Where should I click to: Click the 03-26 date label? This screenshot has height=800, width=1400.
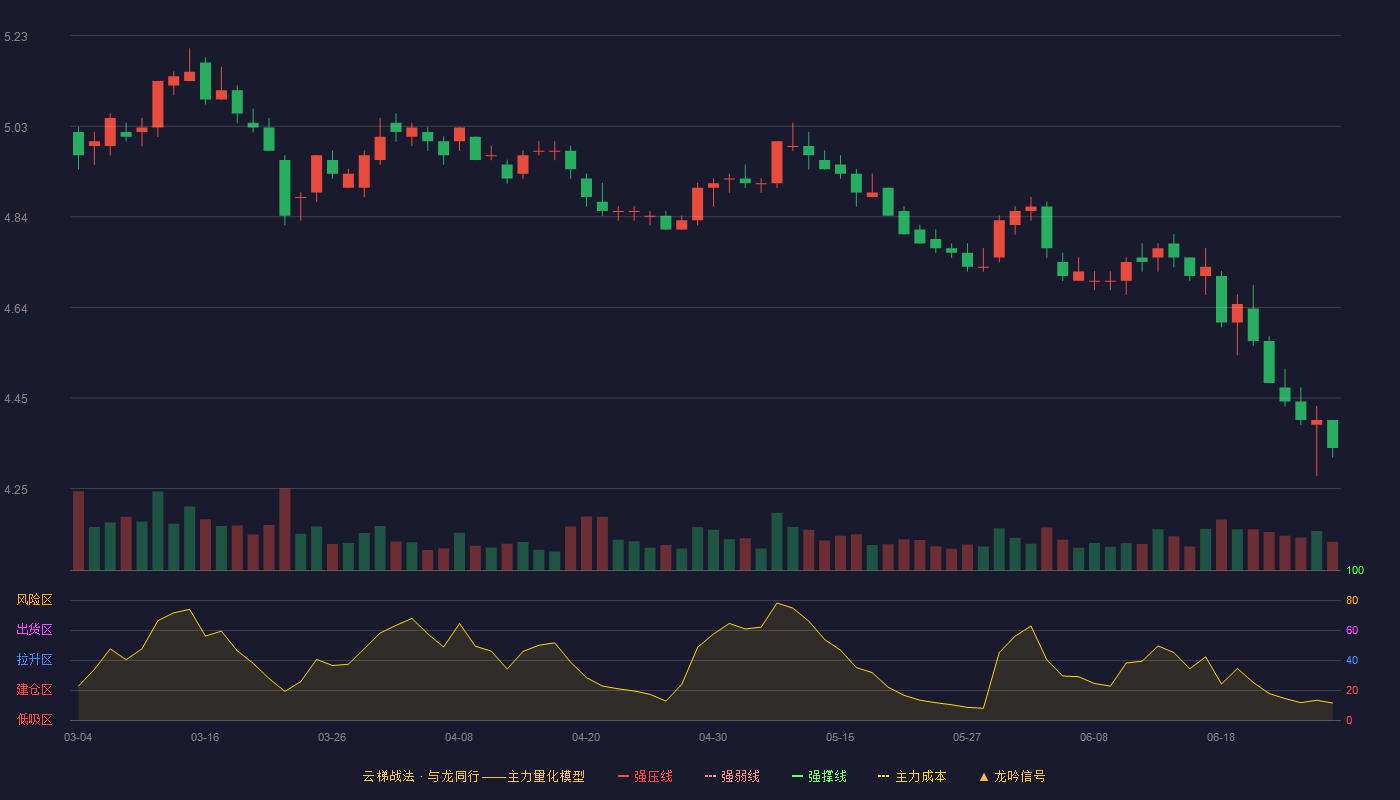(332, 737)
